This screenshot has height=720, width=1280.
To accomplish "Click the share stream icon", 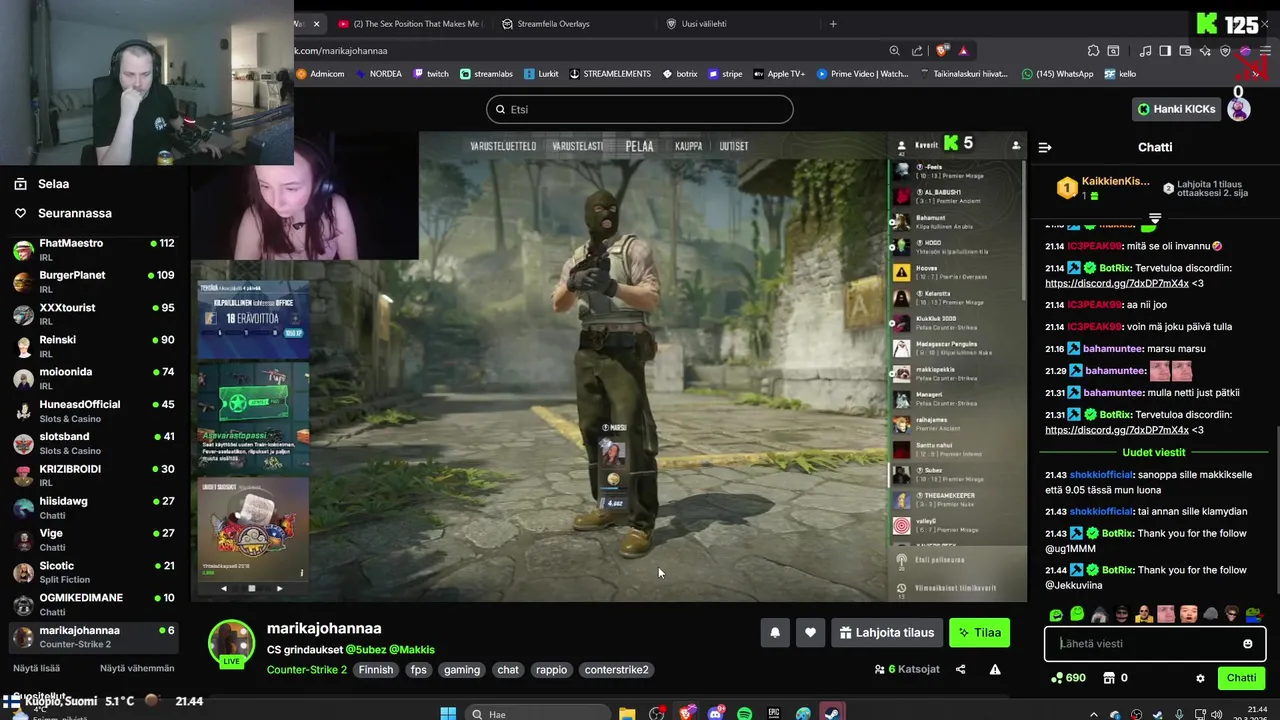I will pyautogui.click(x=961, y=669).
